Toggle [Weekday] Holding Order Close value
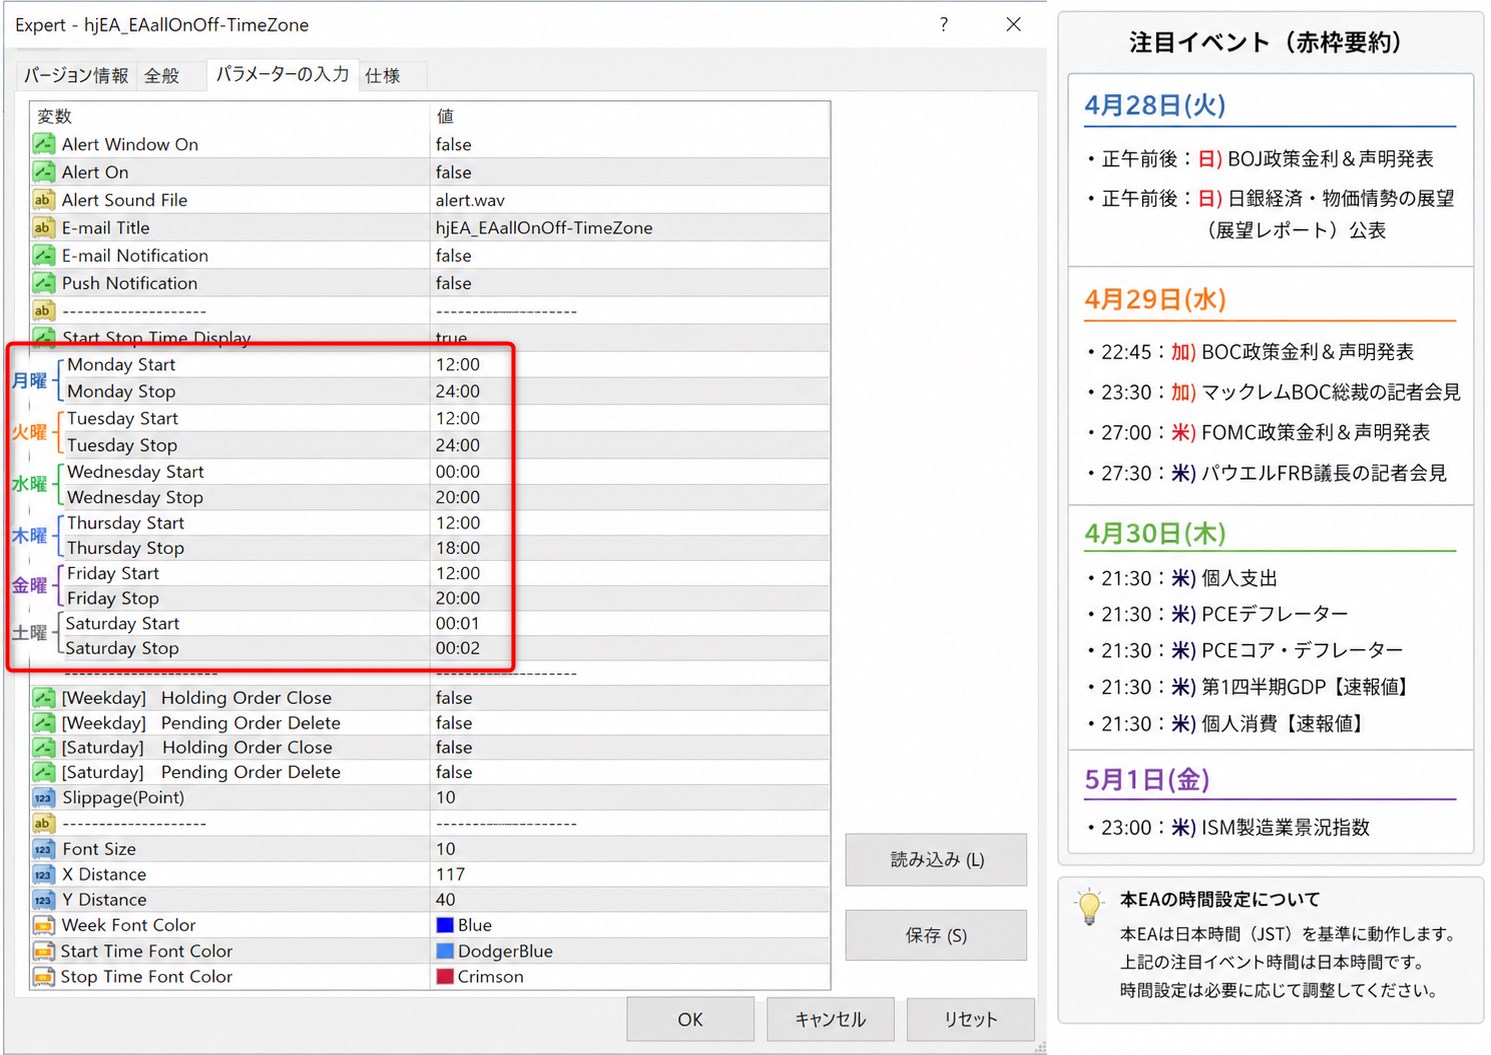 coord(453,698)
